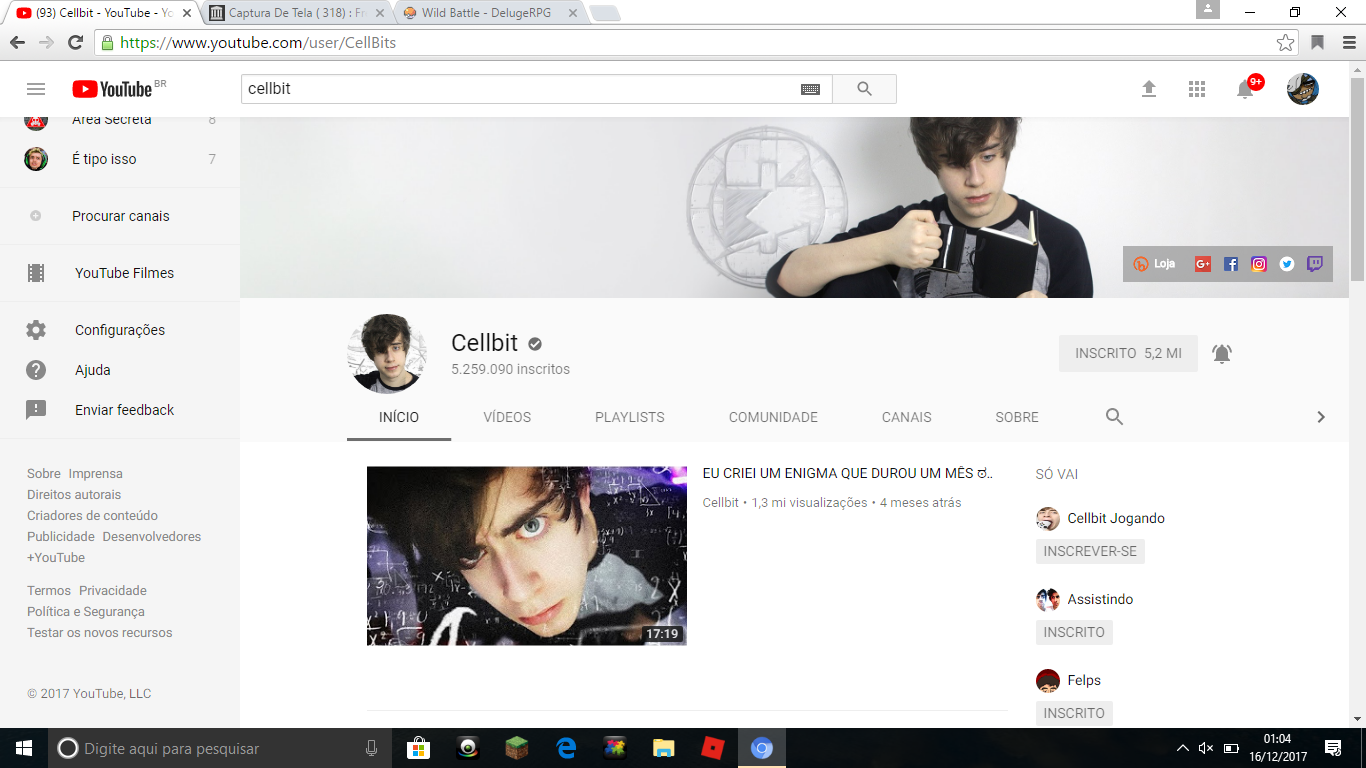Open the Termos footer link

(49, 591)
